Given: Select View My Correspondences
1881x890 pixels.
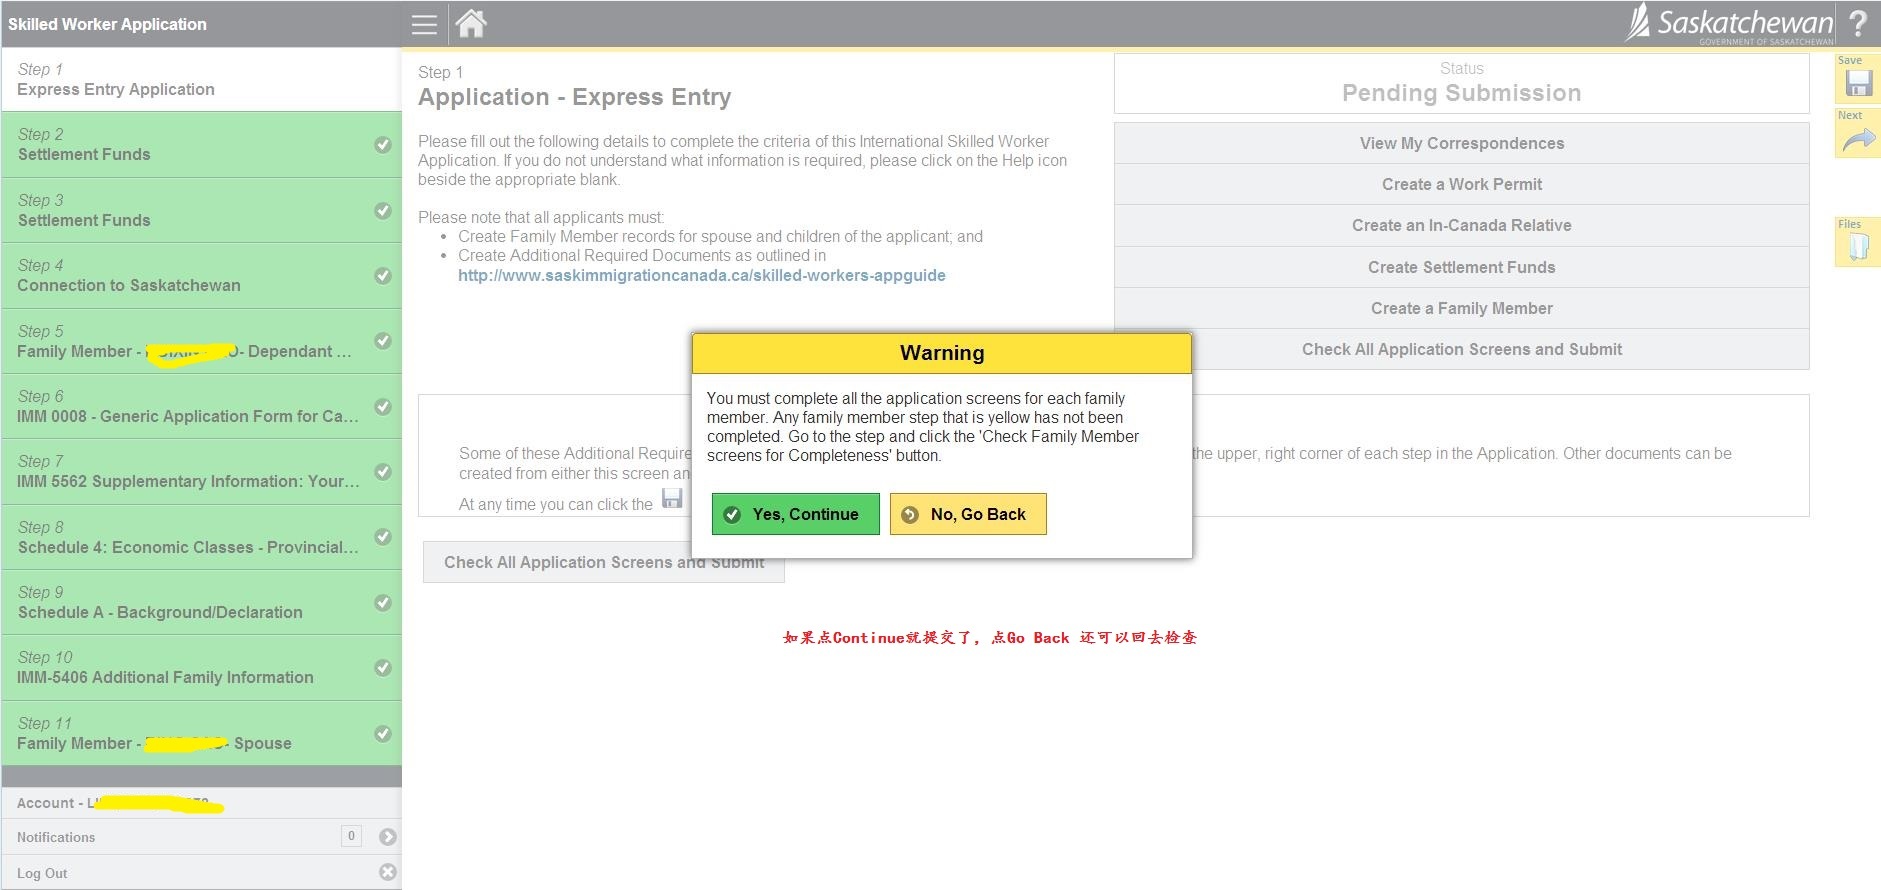Looking at the screenshot, I should point(1461,143).
